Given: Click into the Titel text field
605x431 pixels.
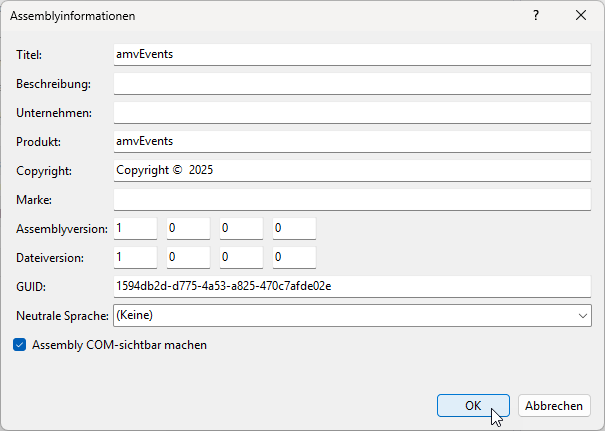Looking at the screenshot, I should (352, 54).
